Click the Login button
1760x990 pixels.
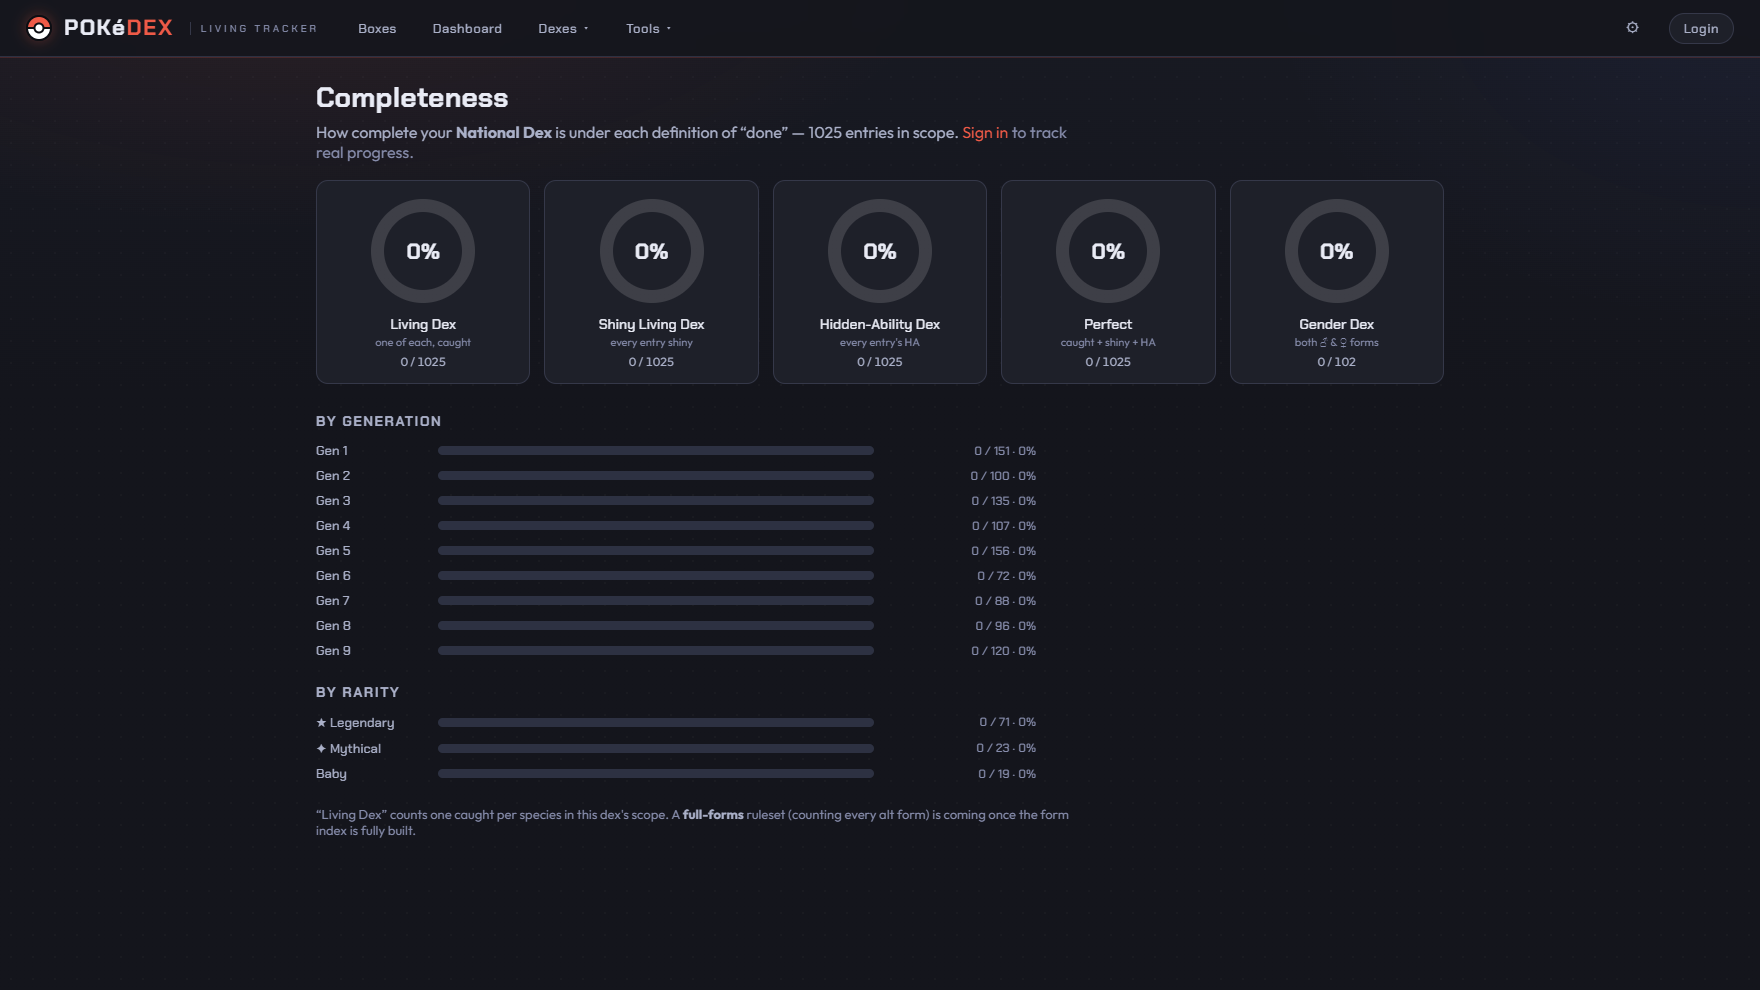tap(1700, 29)
